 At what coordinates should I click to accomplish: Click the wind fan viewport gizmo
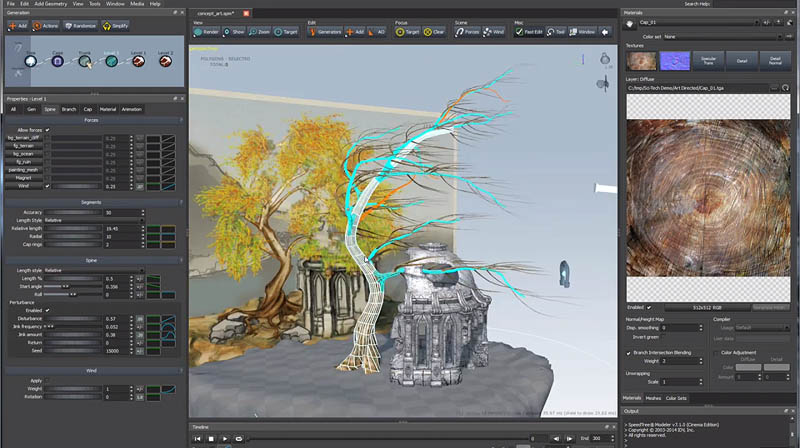(602, 83)
